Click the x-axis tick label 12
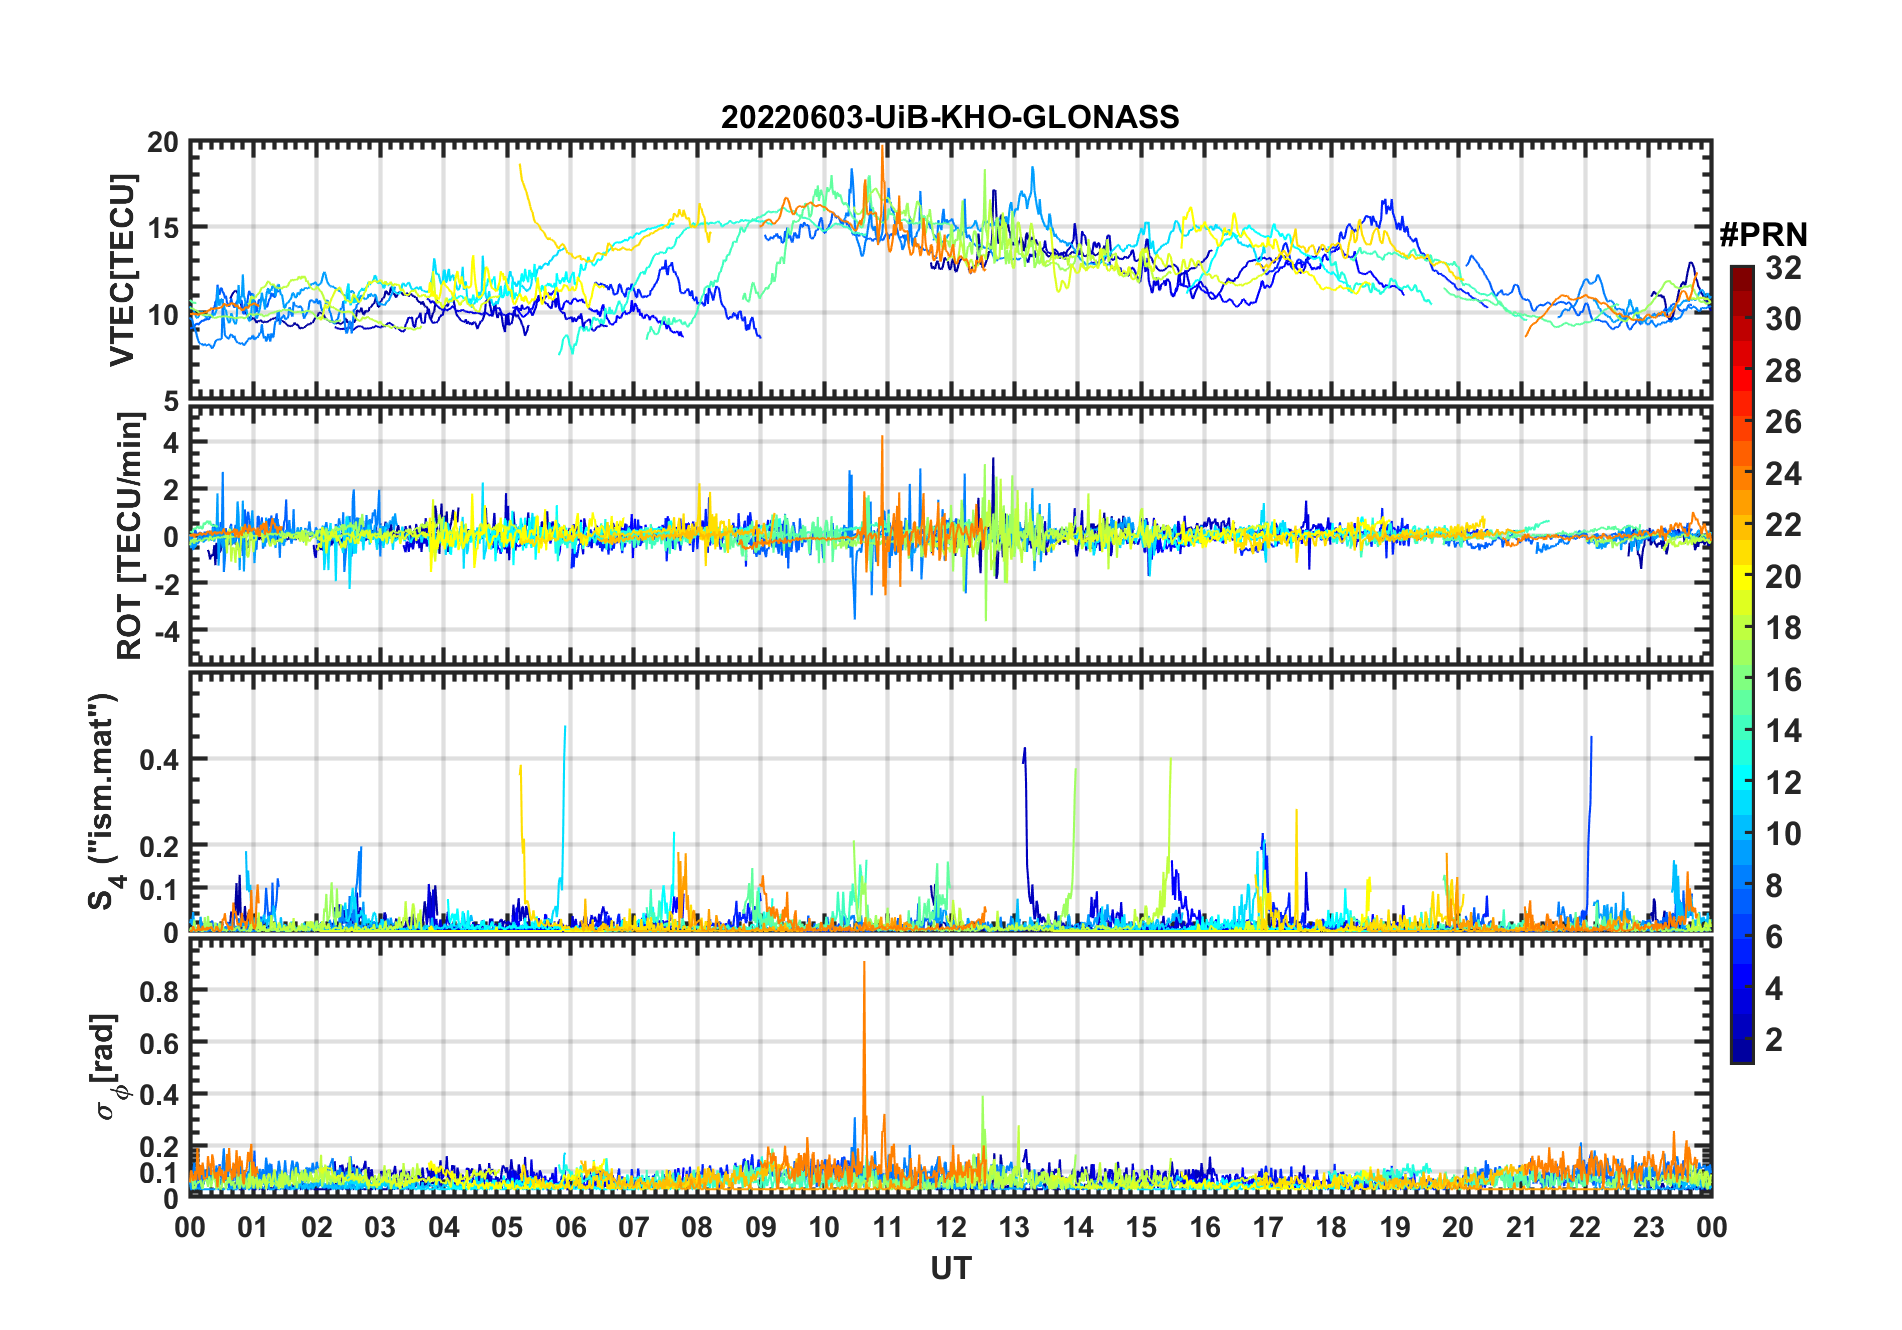 pyautogui.click(x=950, y=1227)
